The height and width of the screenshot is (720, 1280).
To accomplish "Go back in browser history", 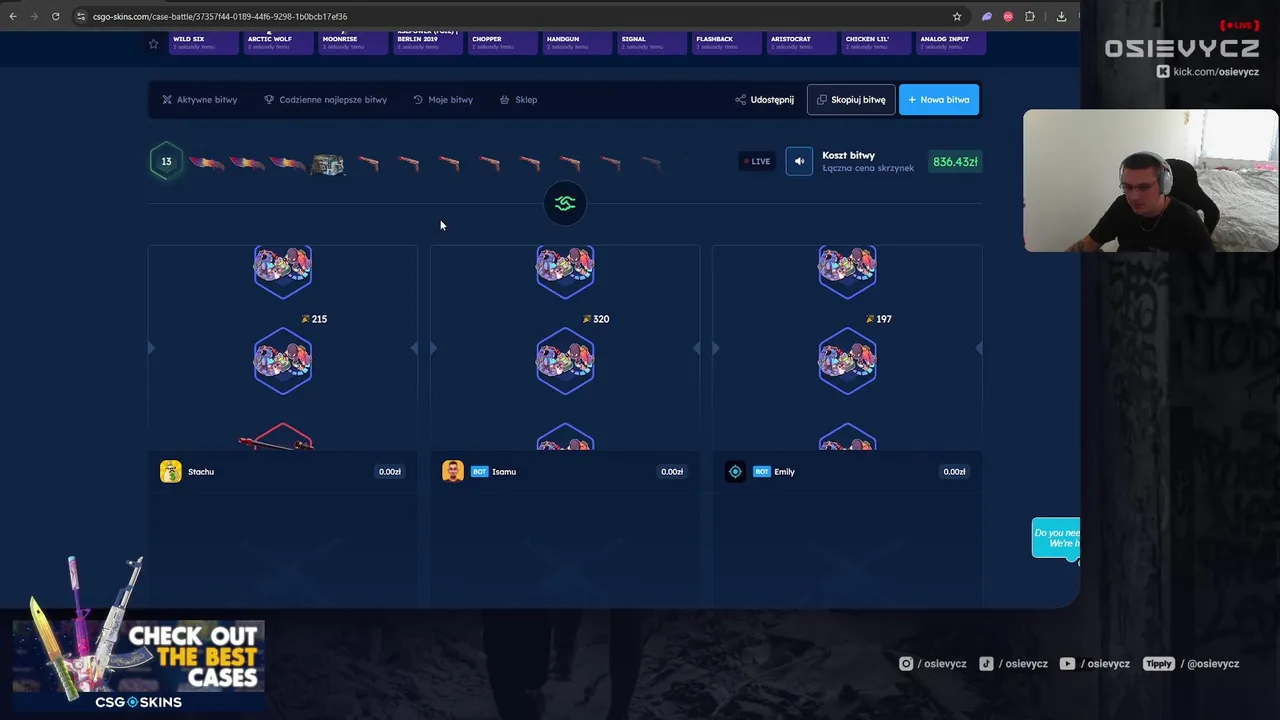I will (x=13, y=16).
